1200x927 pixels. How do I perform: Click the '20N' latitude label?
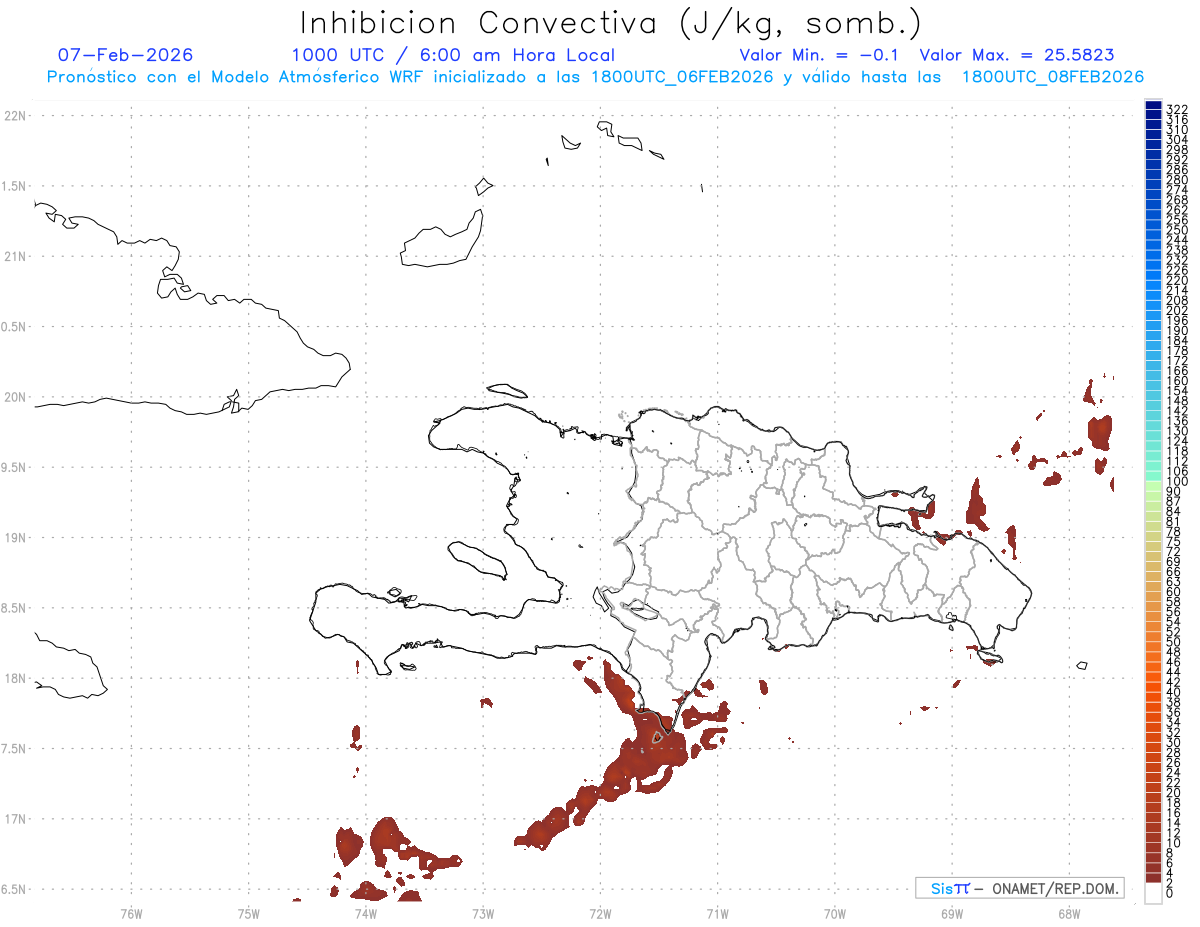click(x=15, y=397)
